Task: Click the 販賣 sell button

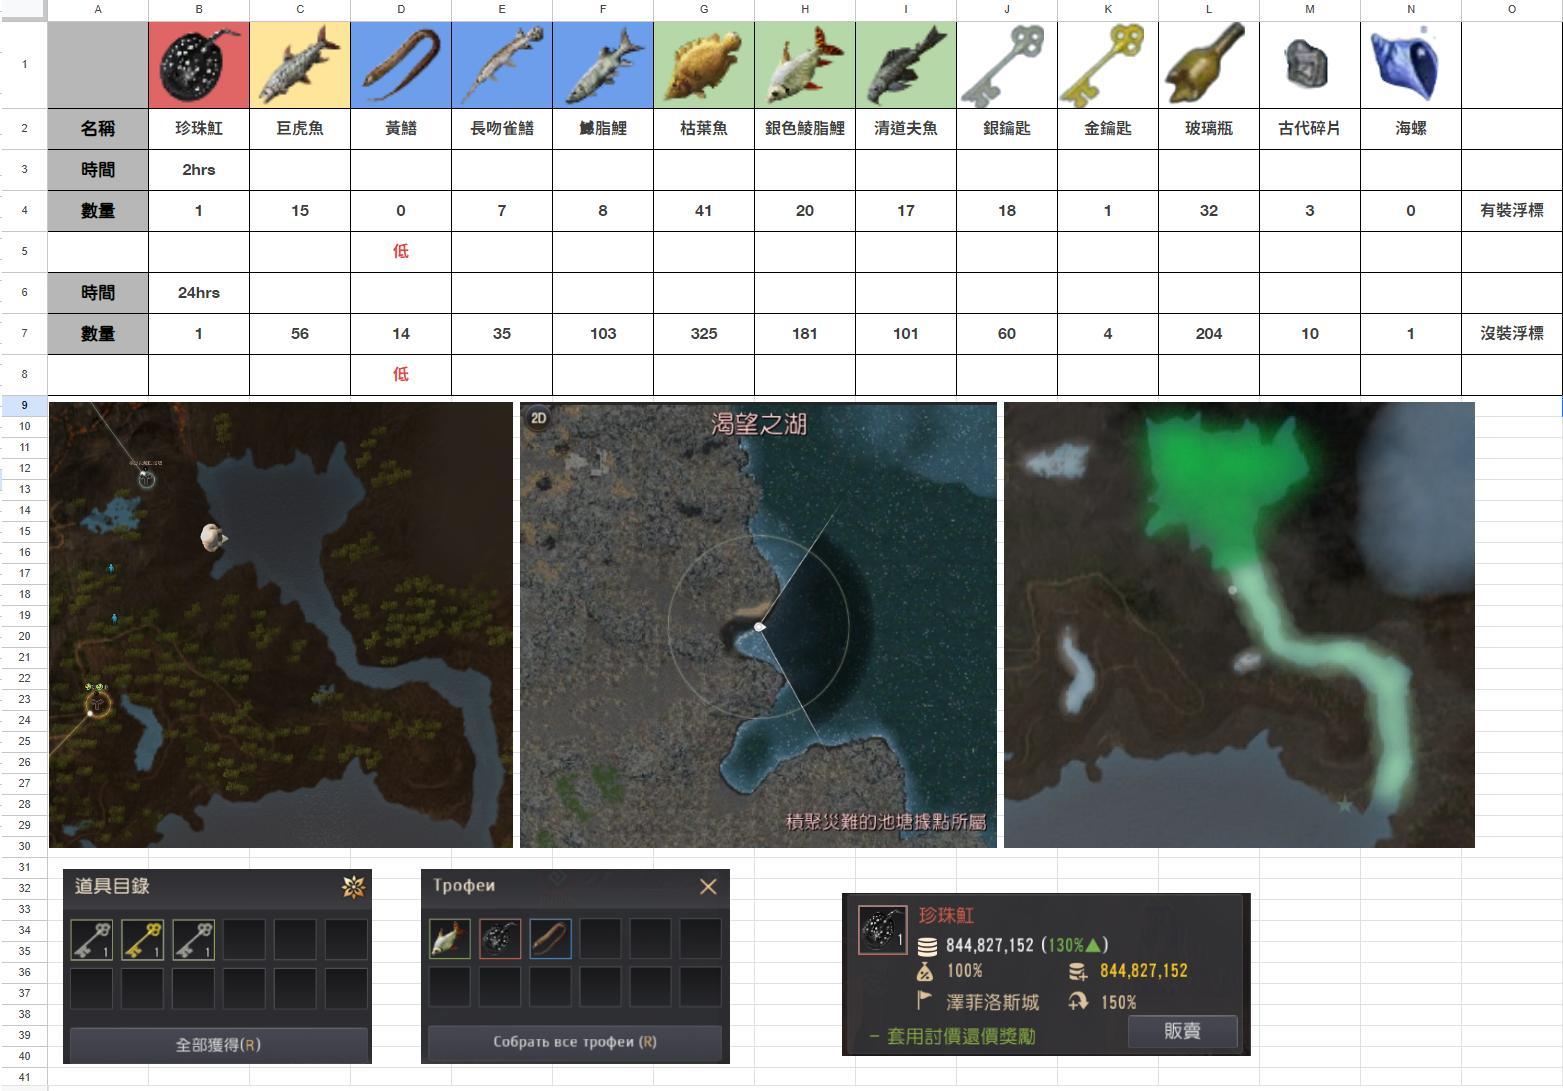Action: coord(1182,1031)
